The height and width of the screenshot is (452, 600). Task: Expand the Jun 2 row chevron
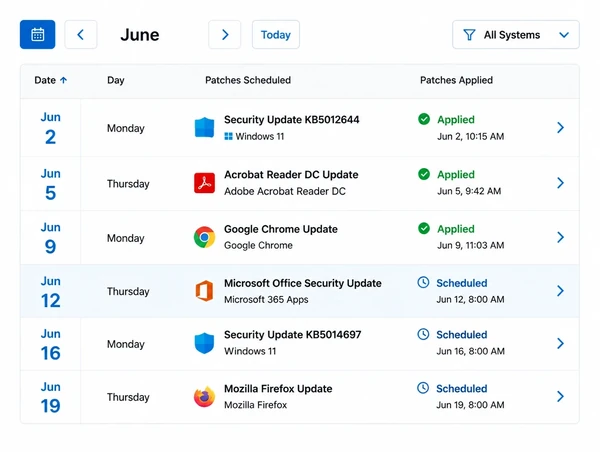tap(561, 127)
